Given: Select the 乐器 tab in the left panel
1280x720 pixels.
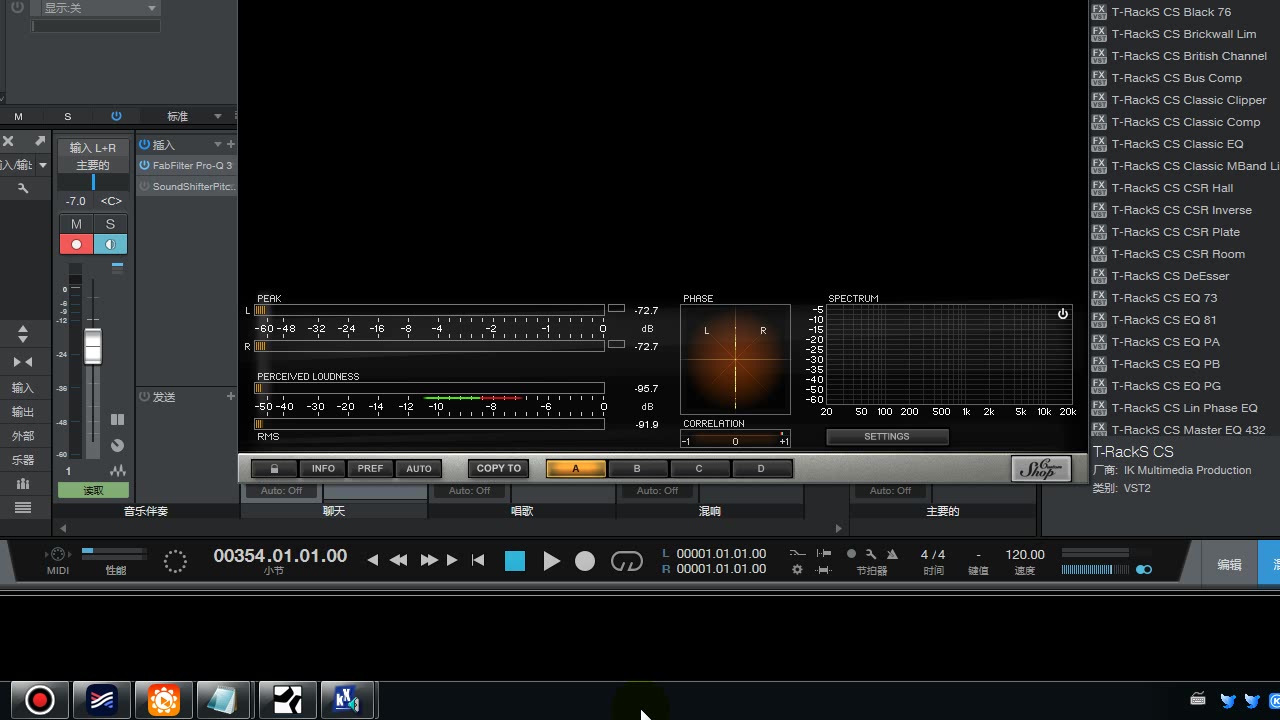Looking at the screenshot, I should pos(23,460).
